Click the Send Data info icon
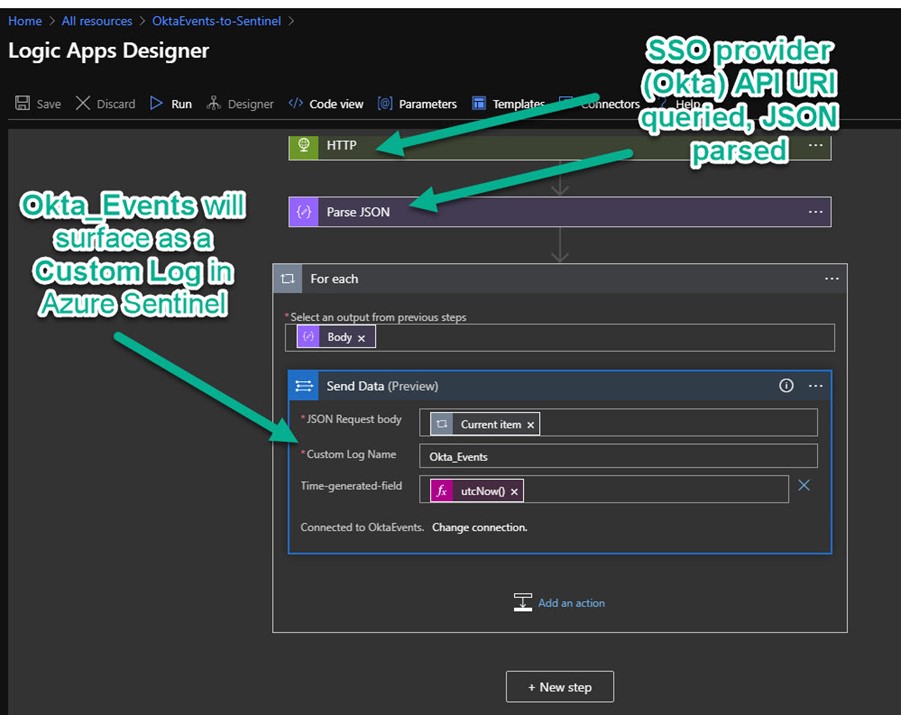Screen dimensions: 901x715 coord(786,386)
